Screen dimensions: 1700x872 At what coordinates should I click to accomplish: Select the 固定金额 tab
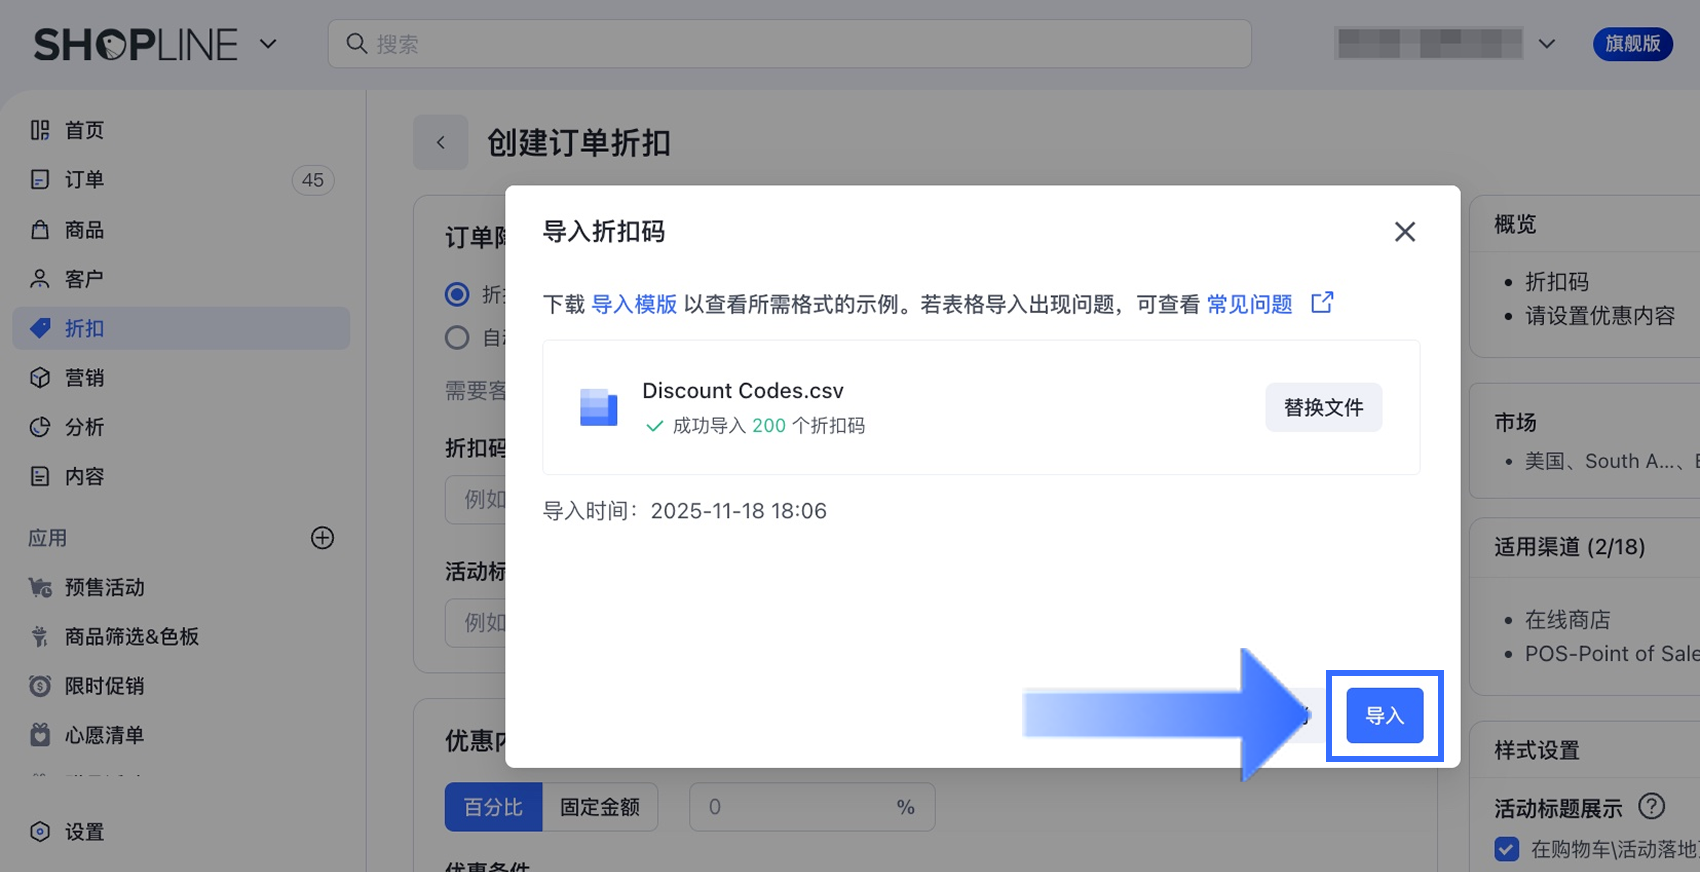600,807
